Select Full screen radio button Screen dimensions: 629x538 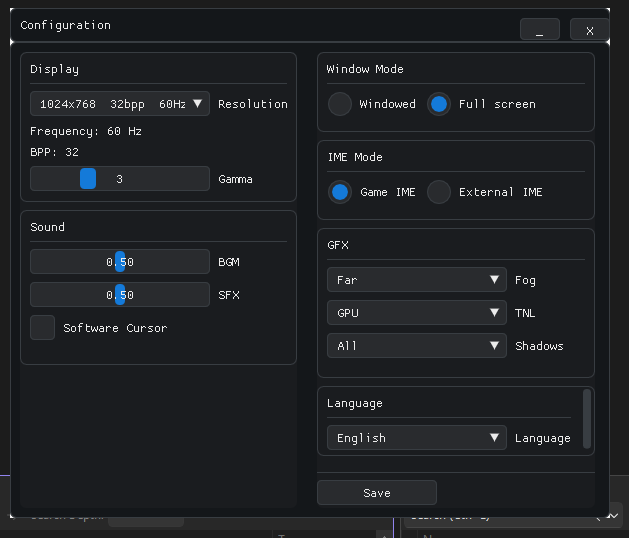[x=439, y=104]
